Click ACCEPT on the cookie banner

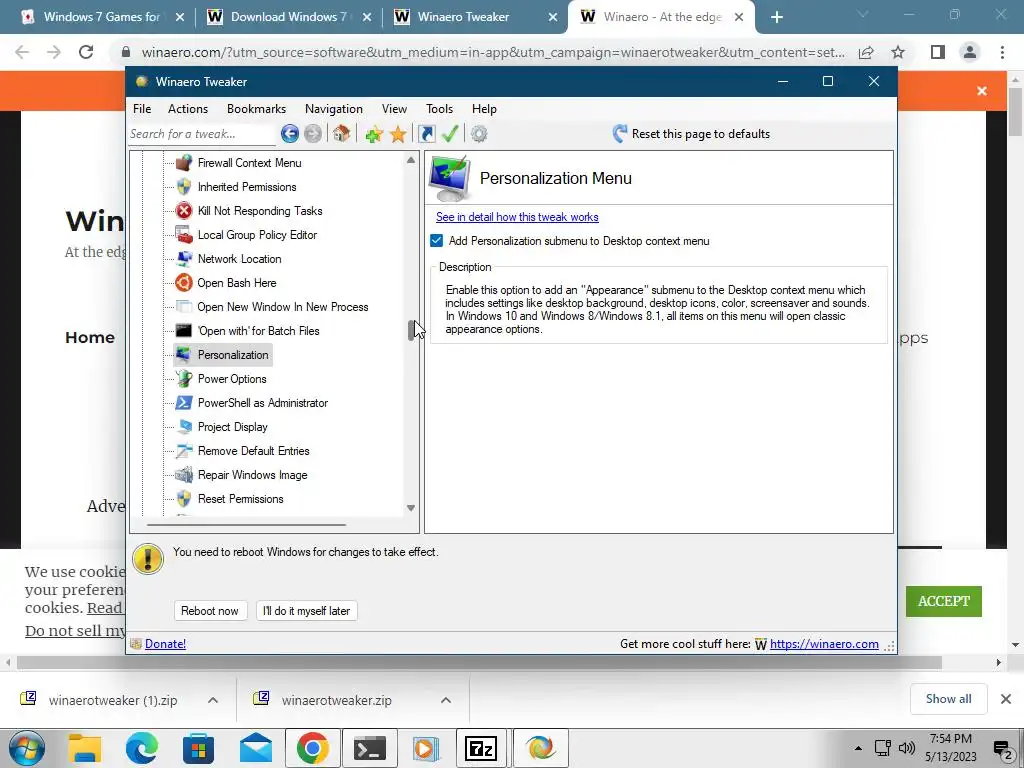(x=944, y=601)
